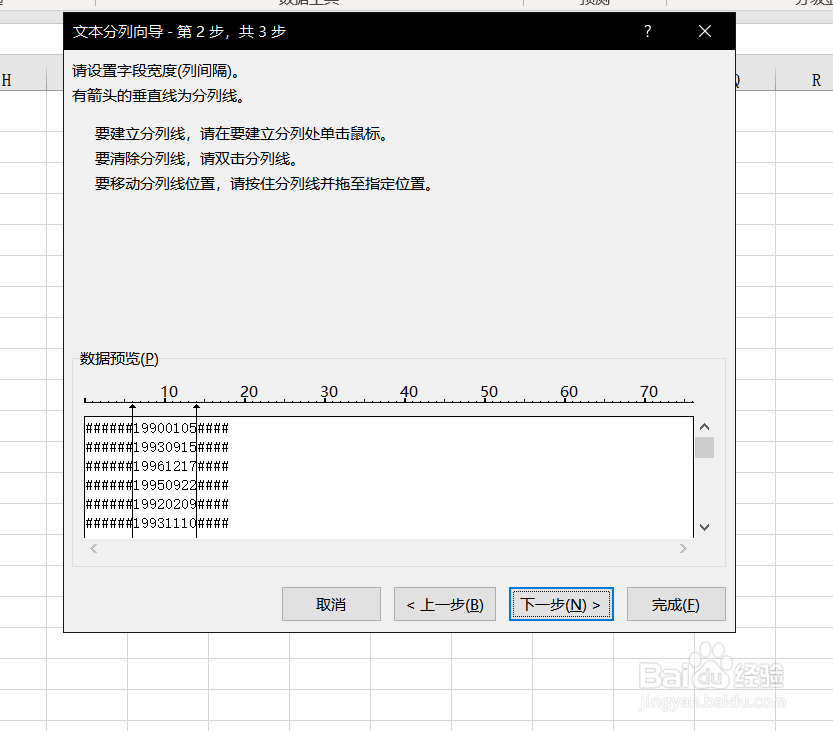Click preview row containing 19920209

click(157, 504)
